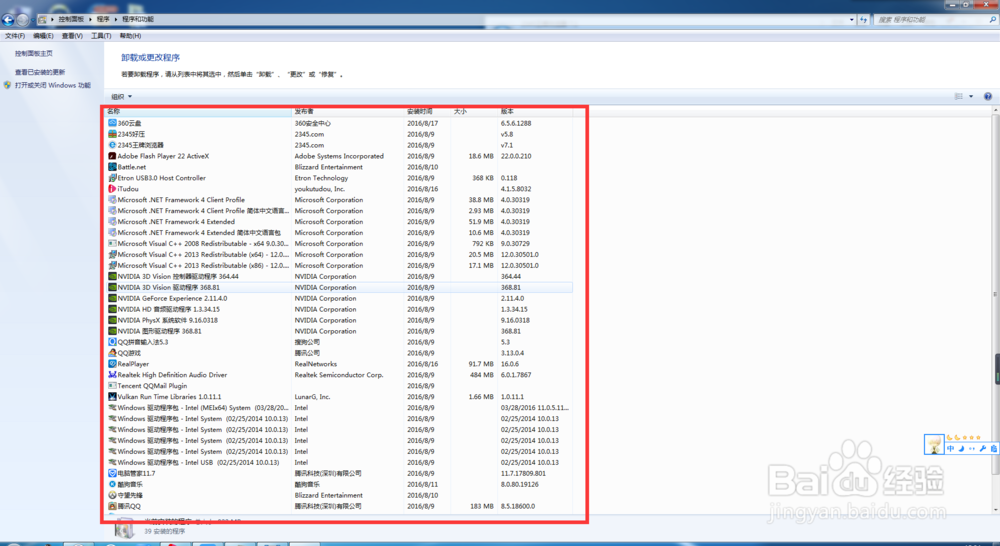Viewport: 1000px width, 546px height.
Task: Sort list by 安装时间 column header
Action: [428, 112]
